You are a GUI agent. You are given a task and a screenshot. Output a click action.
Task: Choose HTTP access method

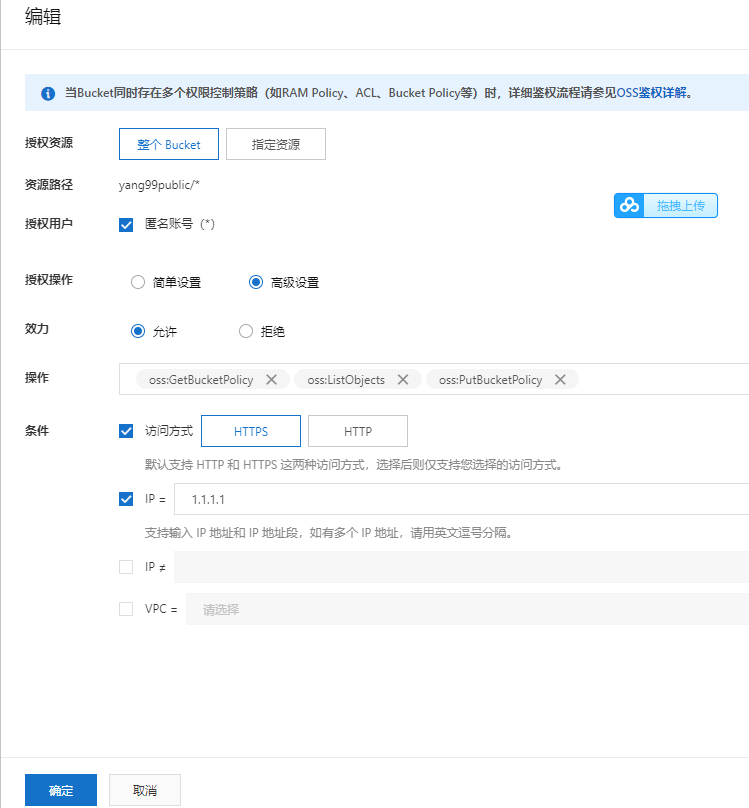click(x=358, y=431)
